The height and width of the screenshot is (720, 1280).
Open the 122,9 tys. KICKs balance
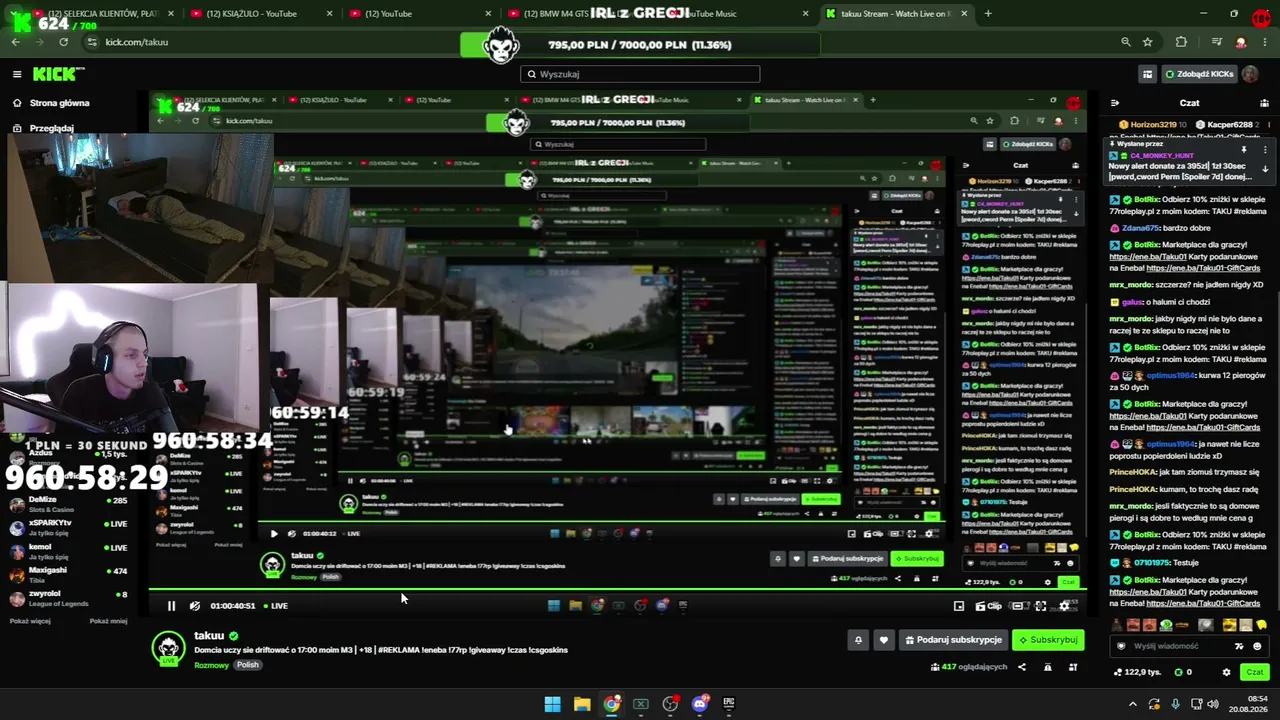click(x=1137, y=672)
